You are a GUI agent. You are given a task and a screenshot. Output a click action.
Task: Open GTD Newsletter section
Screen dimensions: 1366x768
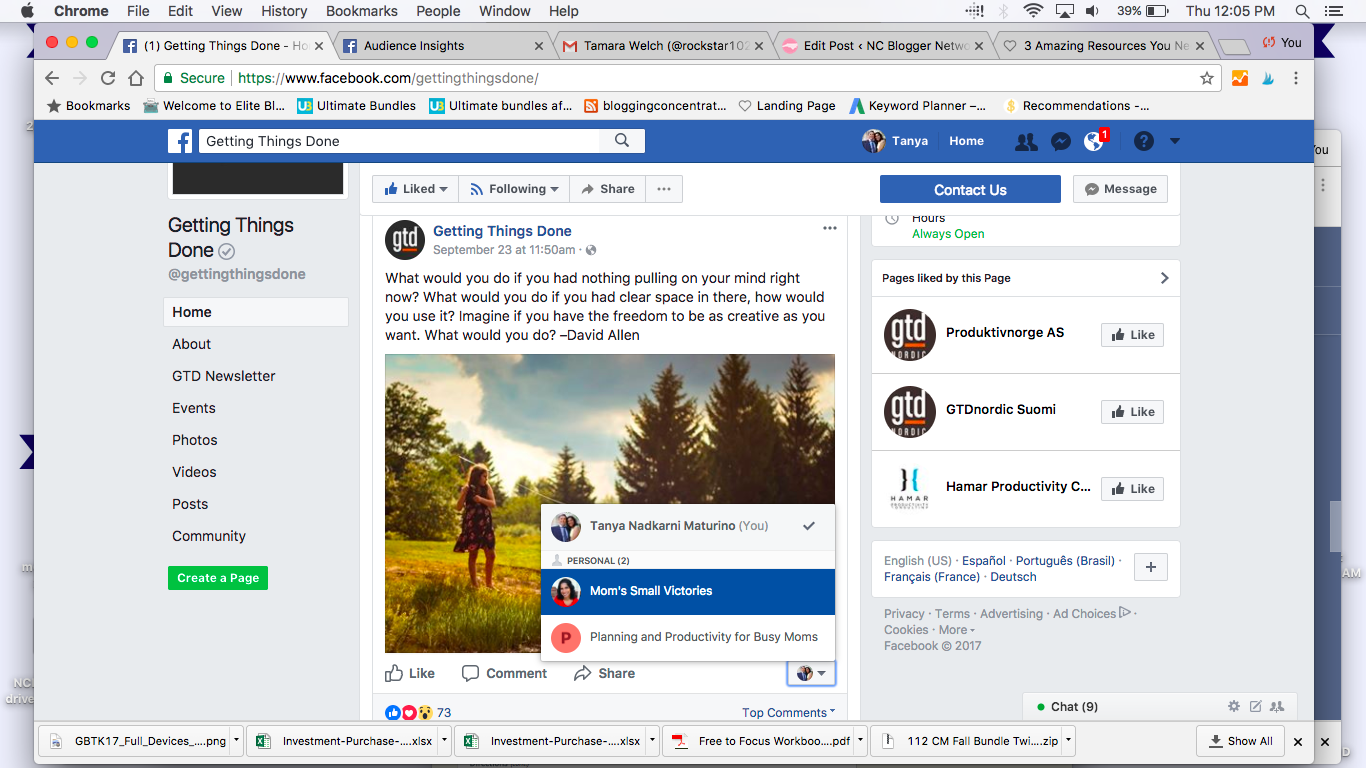pyautogui.click(x=224, y=376)
